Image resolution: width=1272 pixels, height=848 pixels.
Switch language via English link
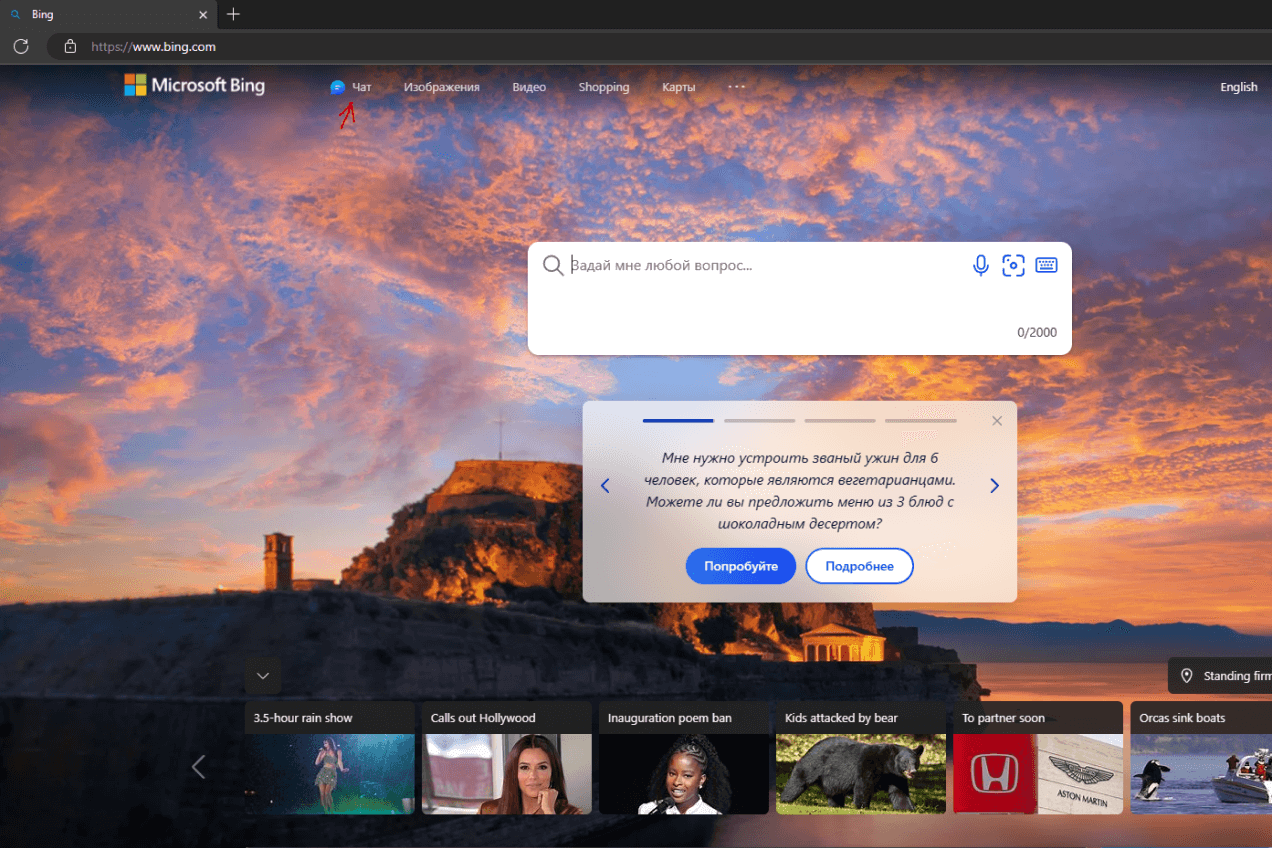[x=1238, y=87]
